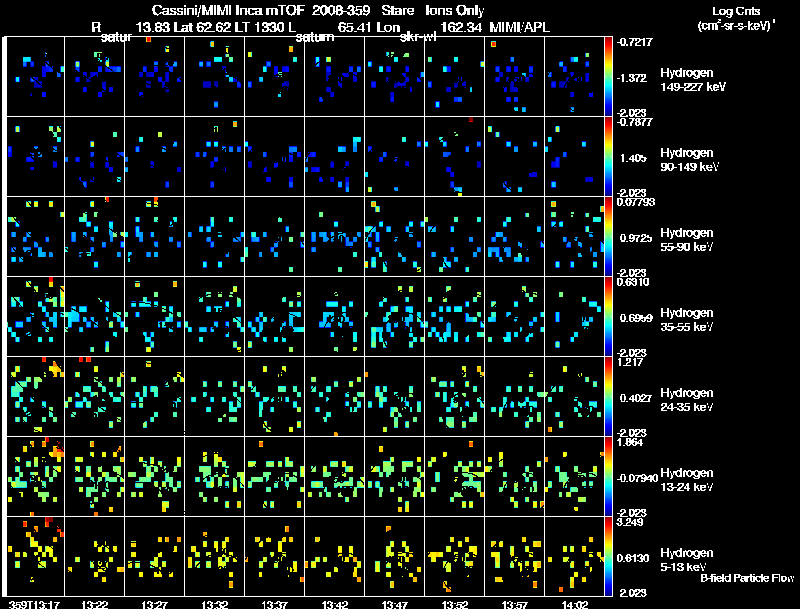Click the '0.07793' color scale value
The height and width of the screenshot is (609, 800).
[x=636, y=202]
